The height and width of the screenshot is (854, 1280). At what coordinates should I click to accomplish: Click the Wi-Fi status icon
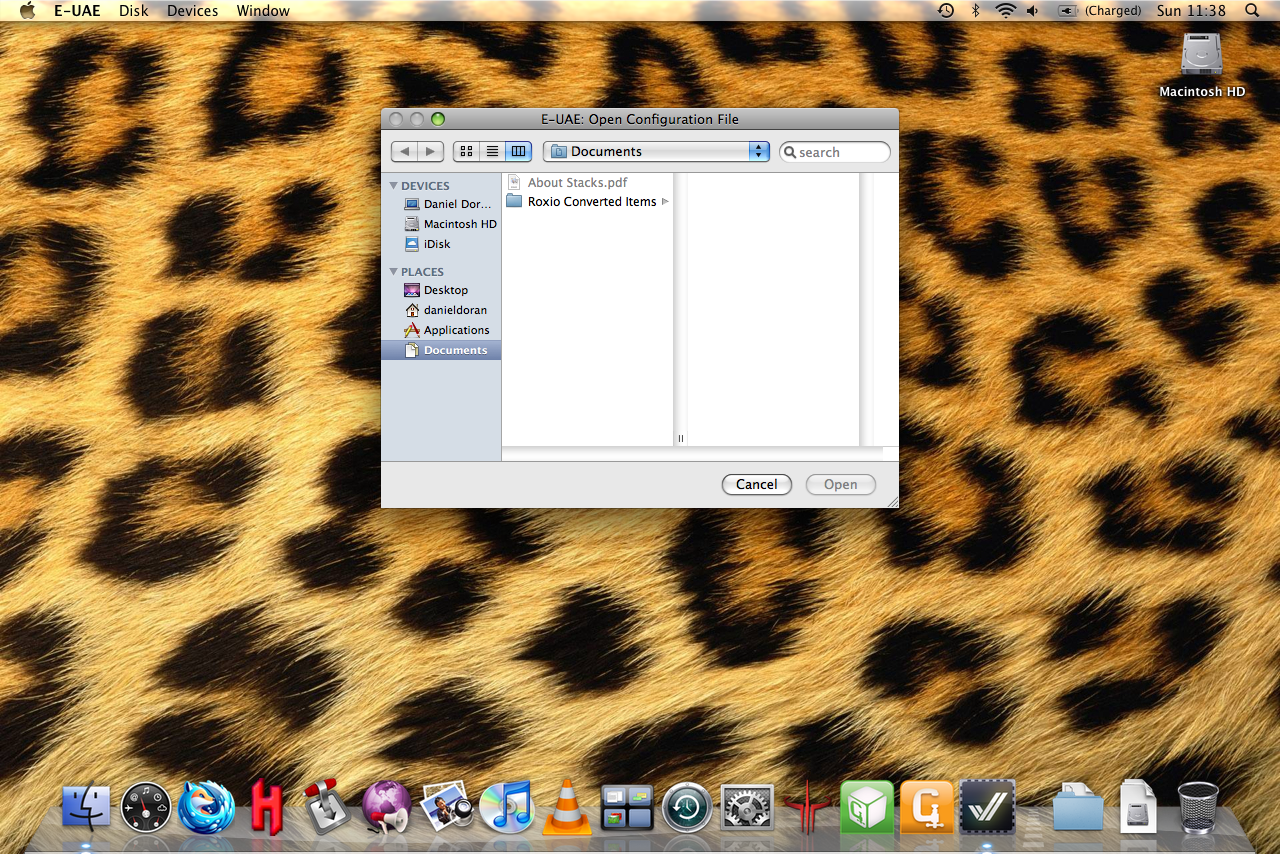point(1005,11)
